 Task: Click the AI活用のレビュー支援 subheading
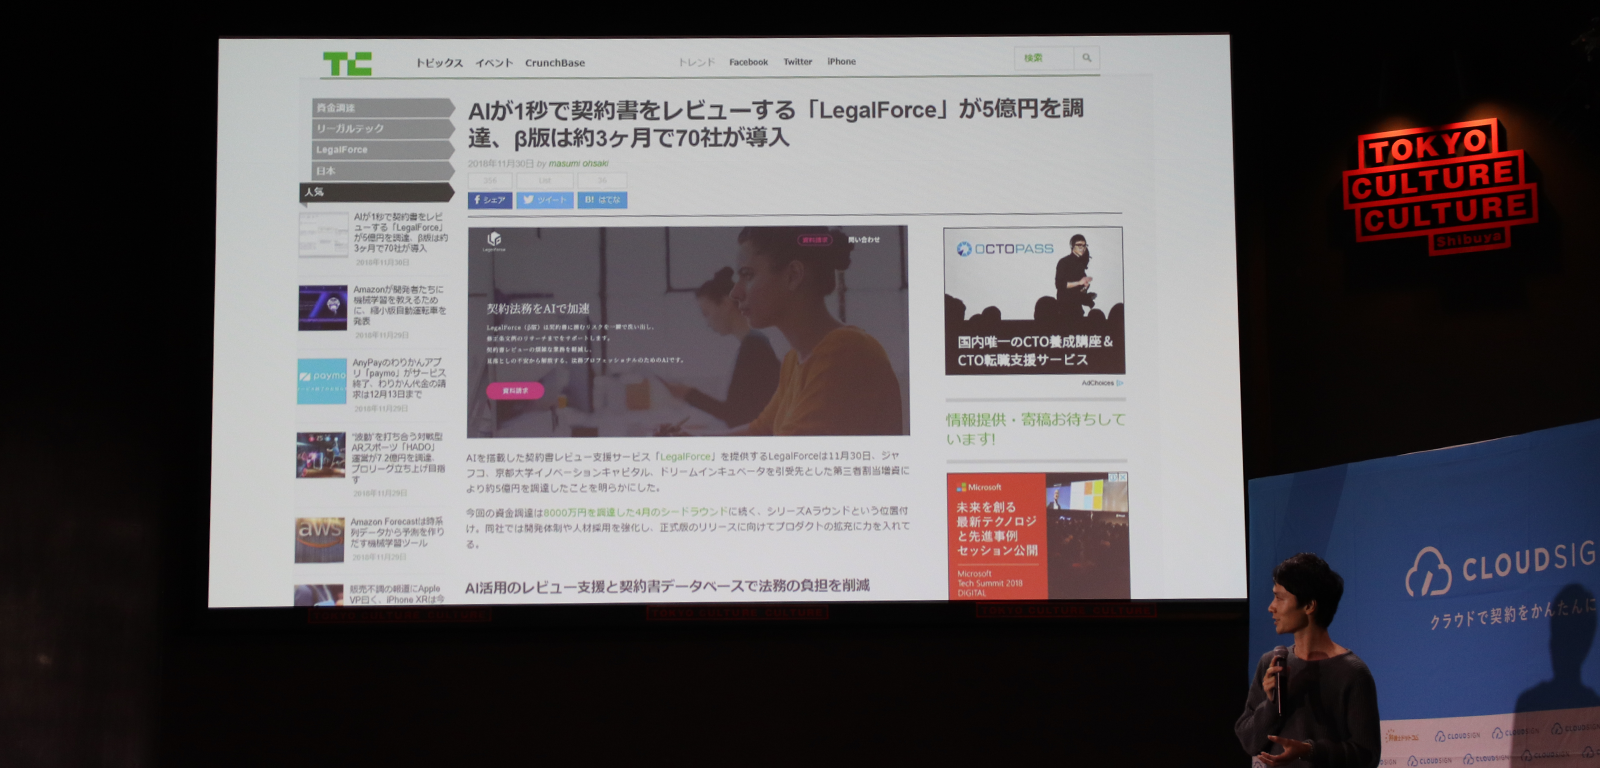tap(667, 586)
